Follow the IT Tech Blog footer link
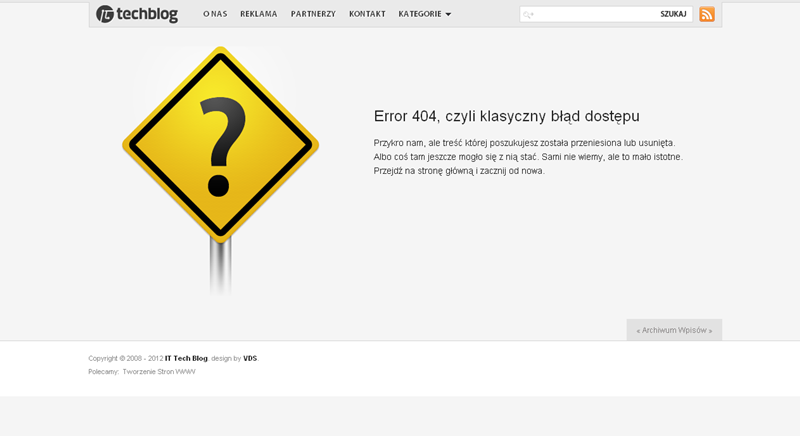Screen dimensions: 800x436 point(186,358)
